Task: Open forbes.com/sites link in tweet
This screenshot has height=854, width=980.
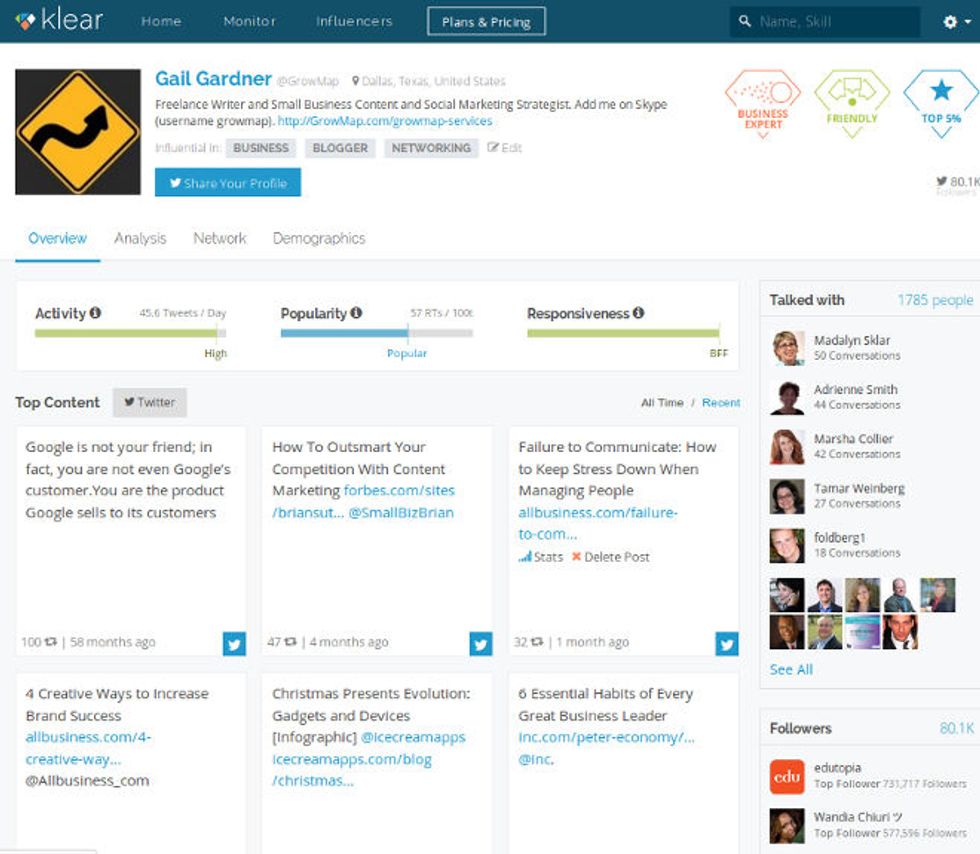Action: [x=399, y=491]
